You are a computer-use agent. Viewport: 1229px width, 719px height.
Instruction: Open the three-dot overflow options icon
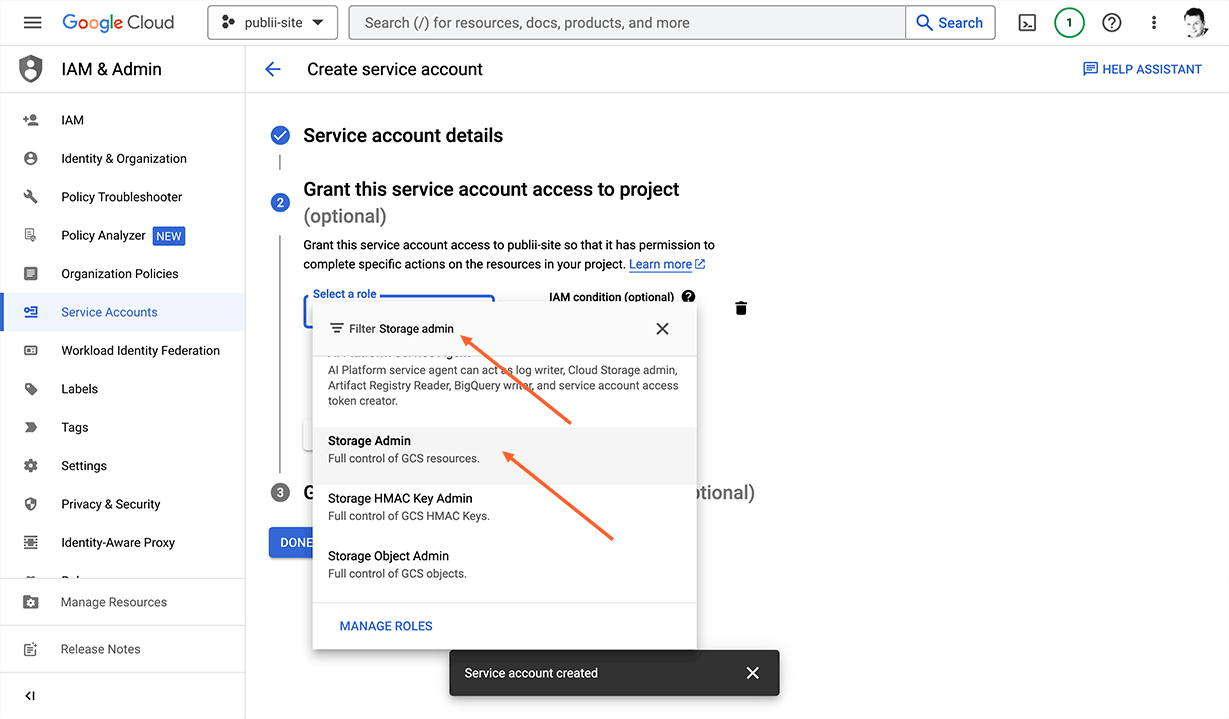click(1153, 22)
